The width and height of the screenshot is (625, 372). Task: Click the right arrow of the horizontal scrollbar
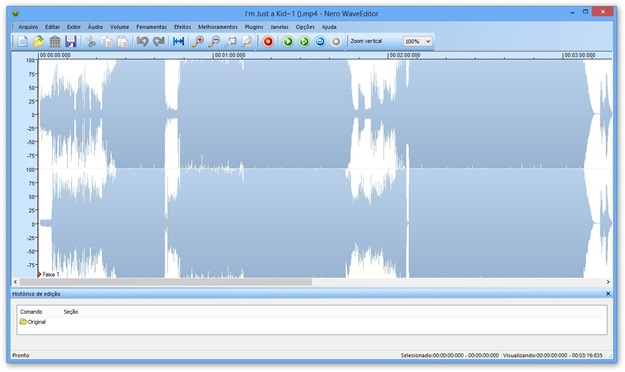(x=608, y=282)
